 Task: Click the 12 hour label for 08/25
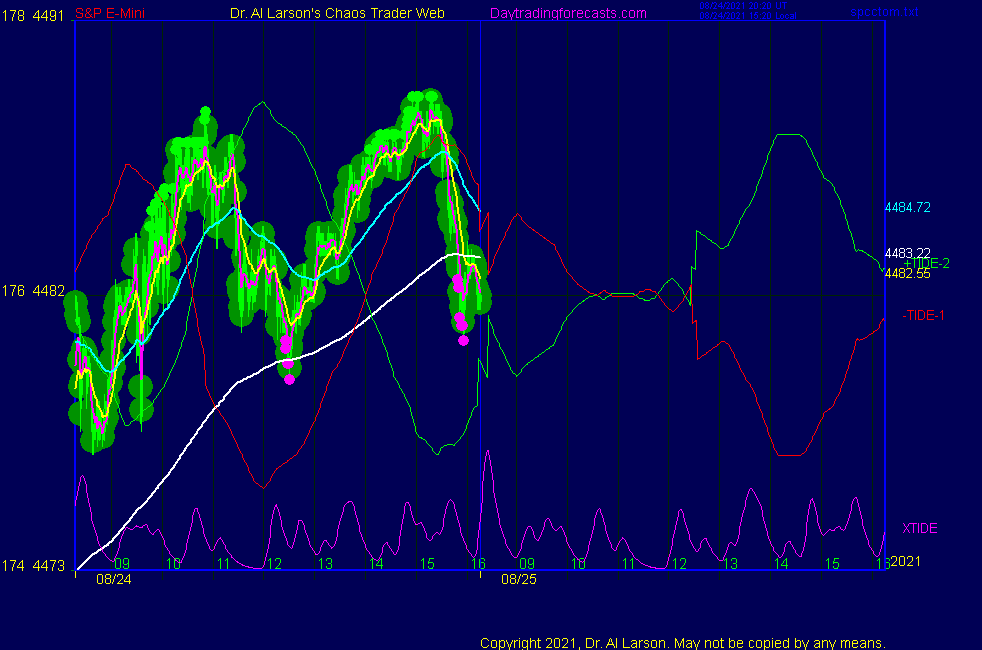tap(680, 564)
